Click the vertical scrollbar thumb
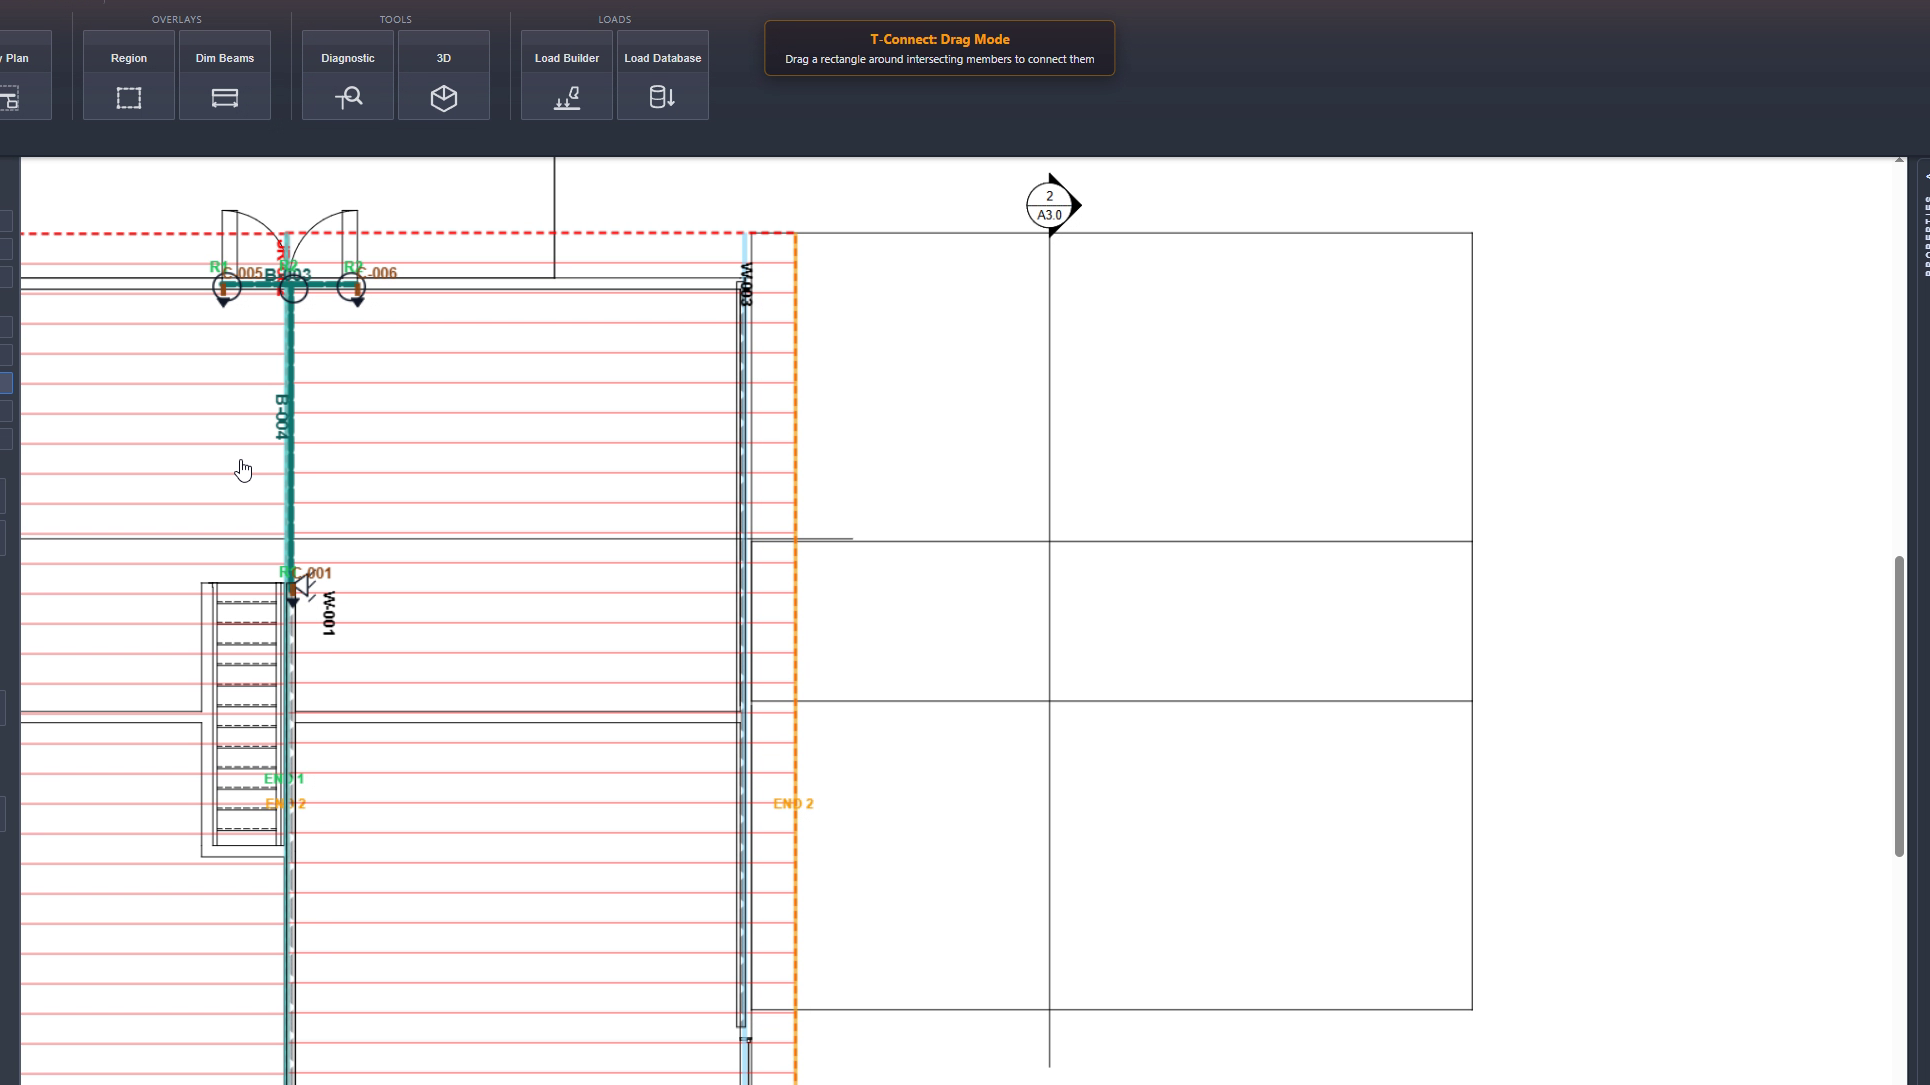 [1899, 706]
